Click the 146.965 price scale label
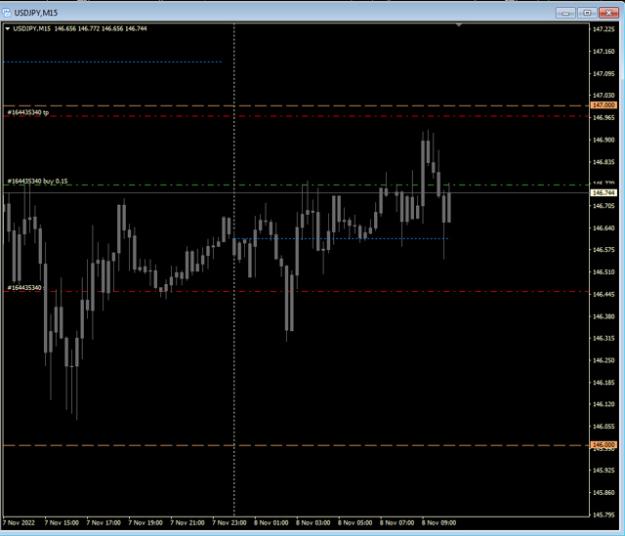Viewport: 625px width, 536px height. (603, 118)
